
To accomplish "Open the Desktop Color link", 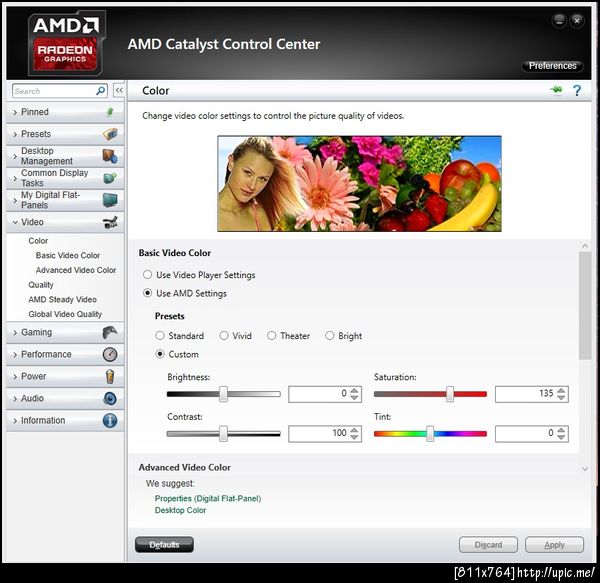I will tap(180, 510).
